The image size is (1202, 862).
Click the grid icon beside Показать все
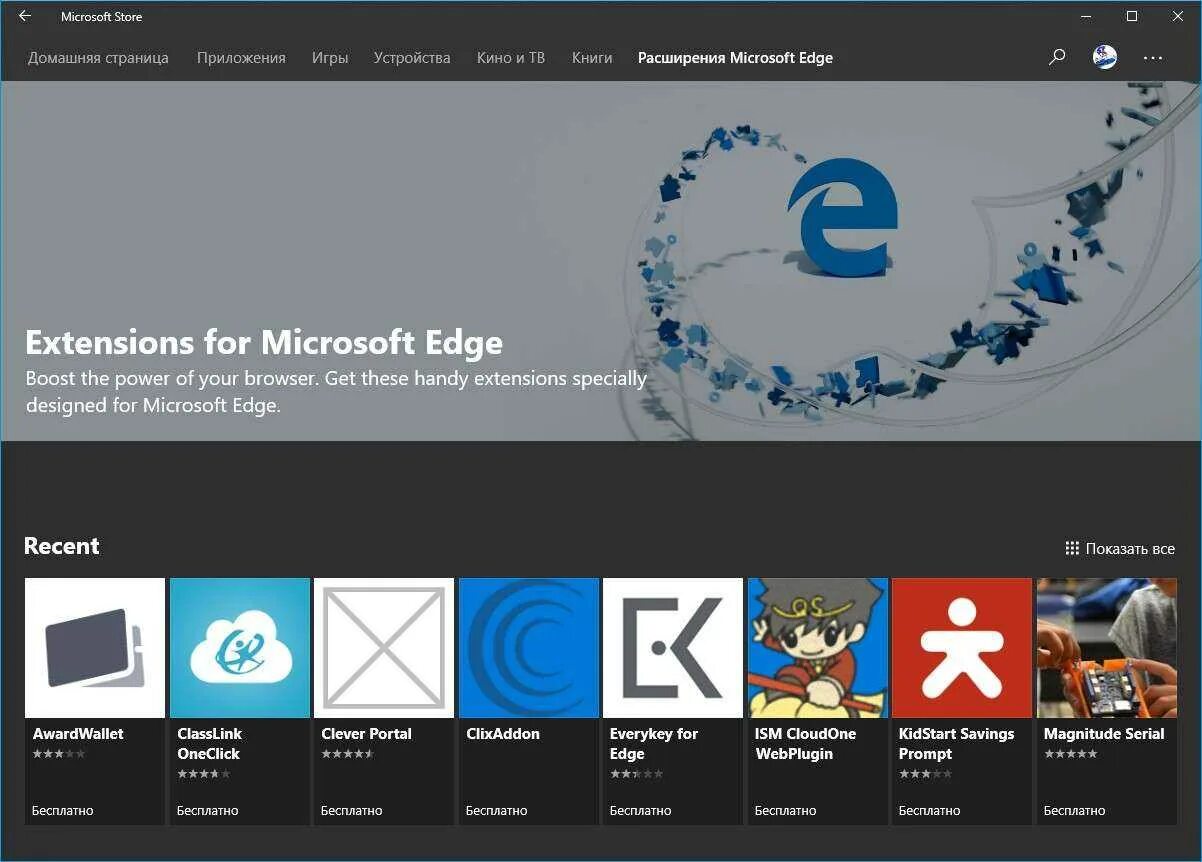tap(1072, 548)
